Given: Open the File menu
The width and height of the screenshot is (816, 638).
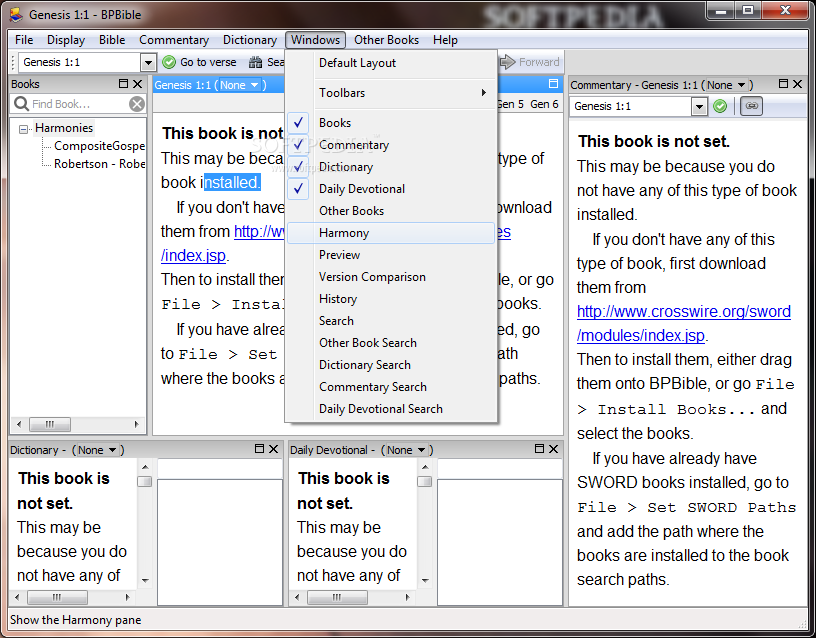Looking at the screenshot, I should click(24, 40).
